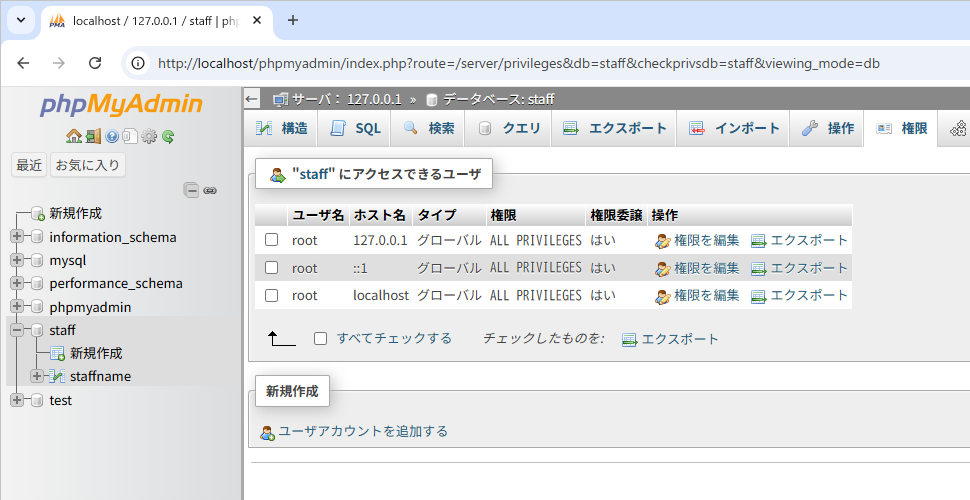Open the インポート tab
The height and width of the screenshot is (500, 970).
click(734, 129)
